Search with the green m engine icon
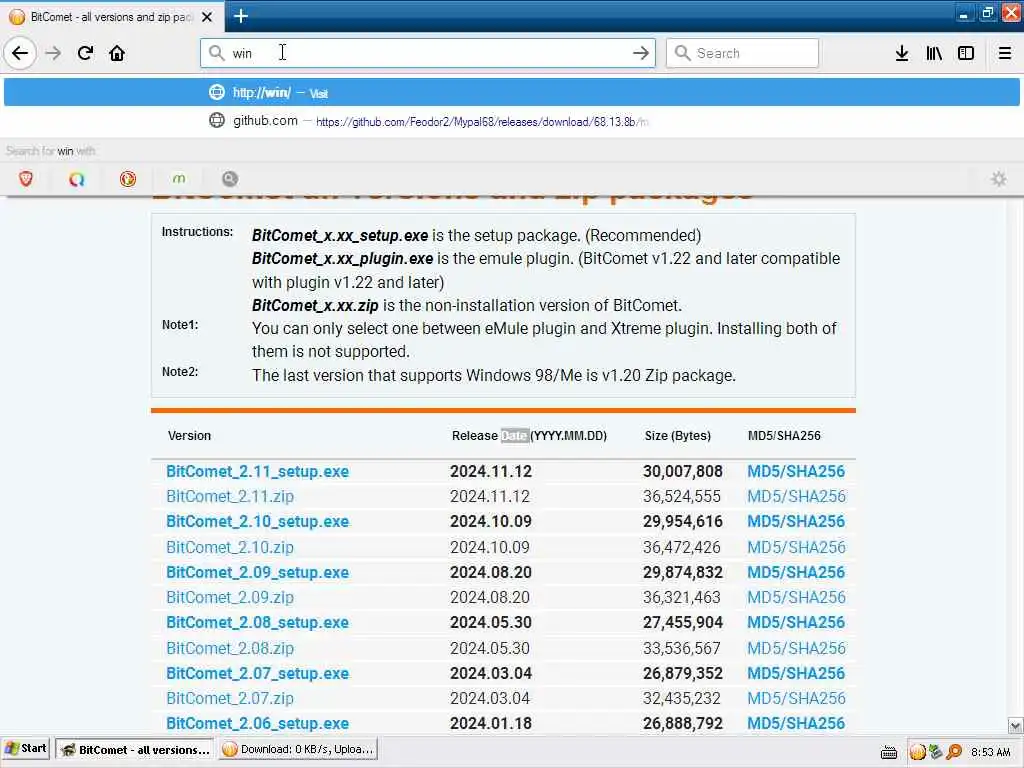This screenshot has height=768, width=1024. coord(179,179)
